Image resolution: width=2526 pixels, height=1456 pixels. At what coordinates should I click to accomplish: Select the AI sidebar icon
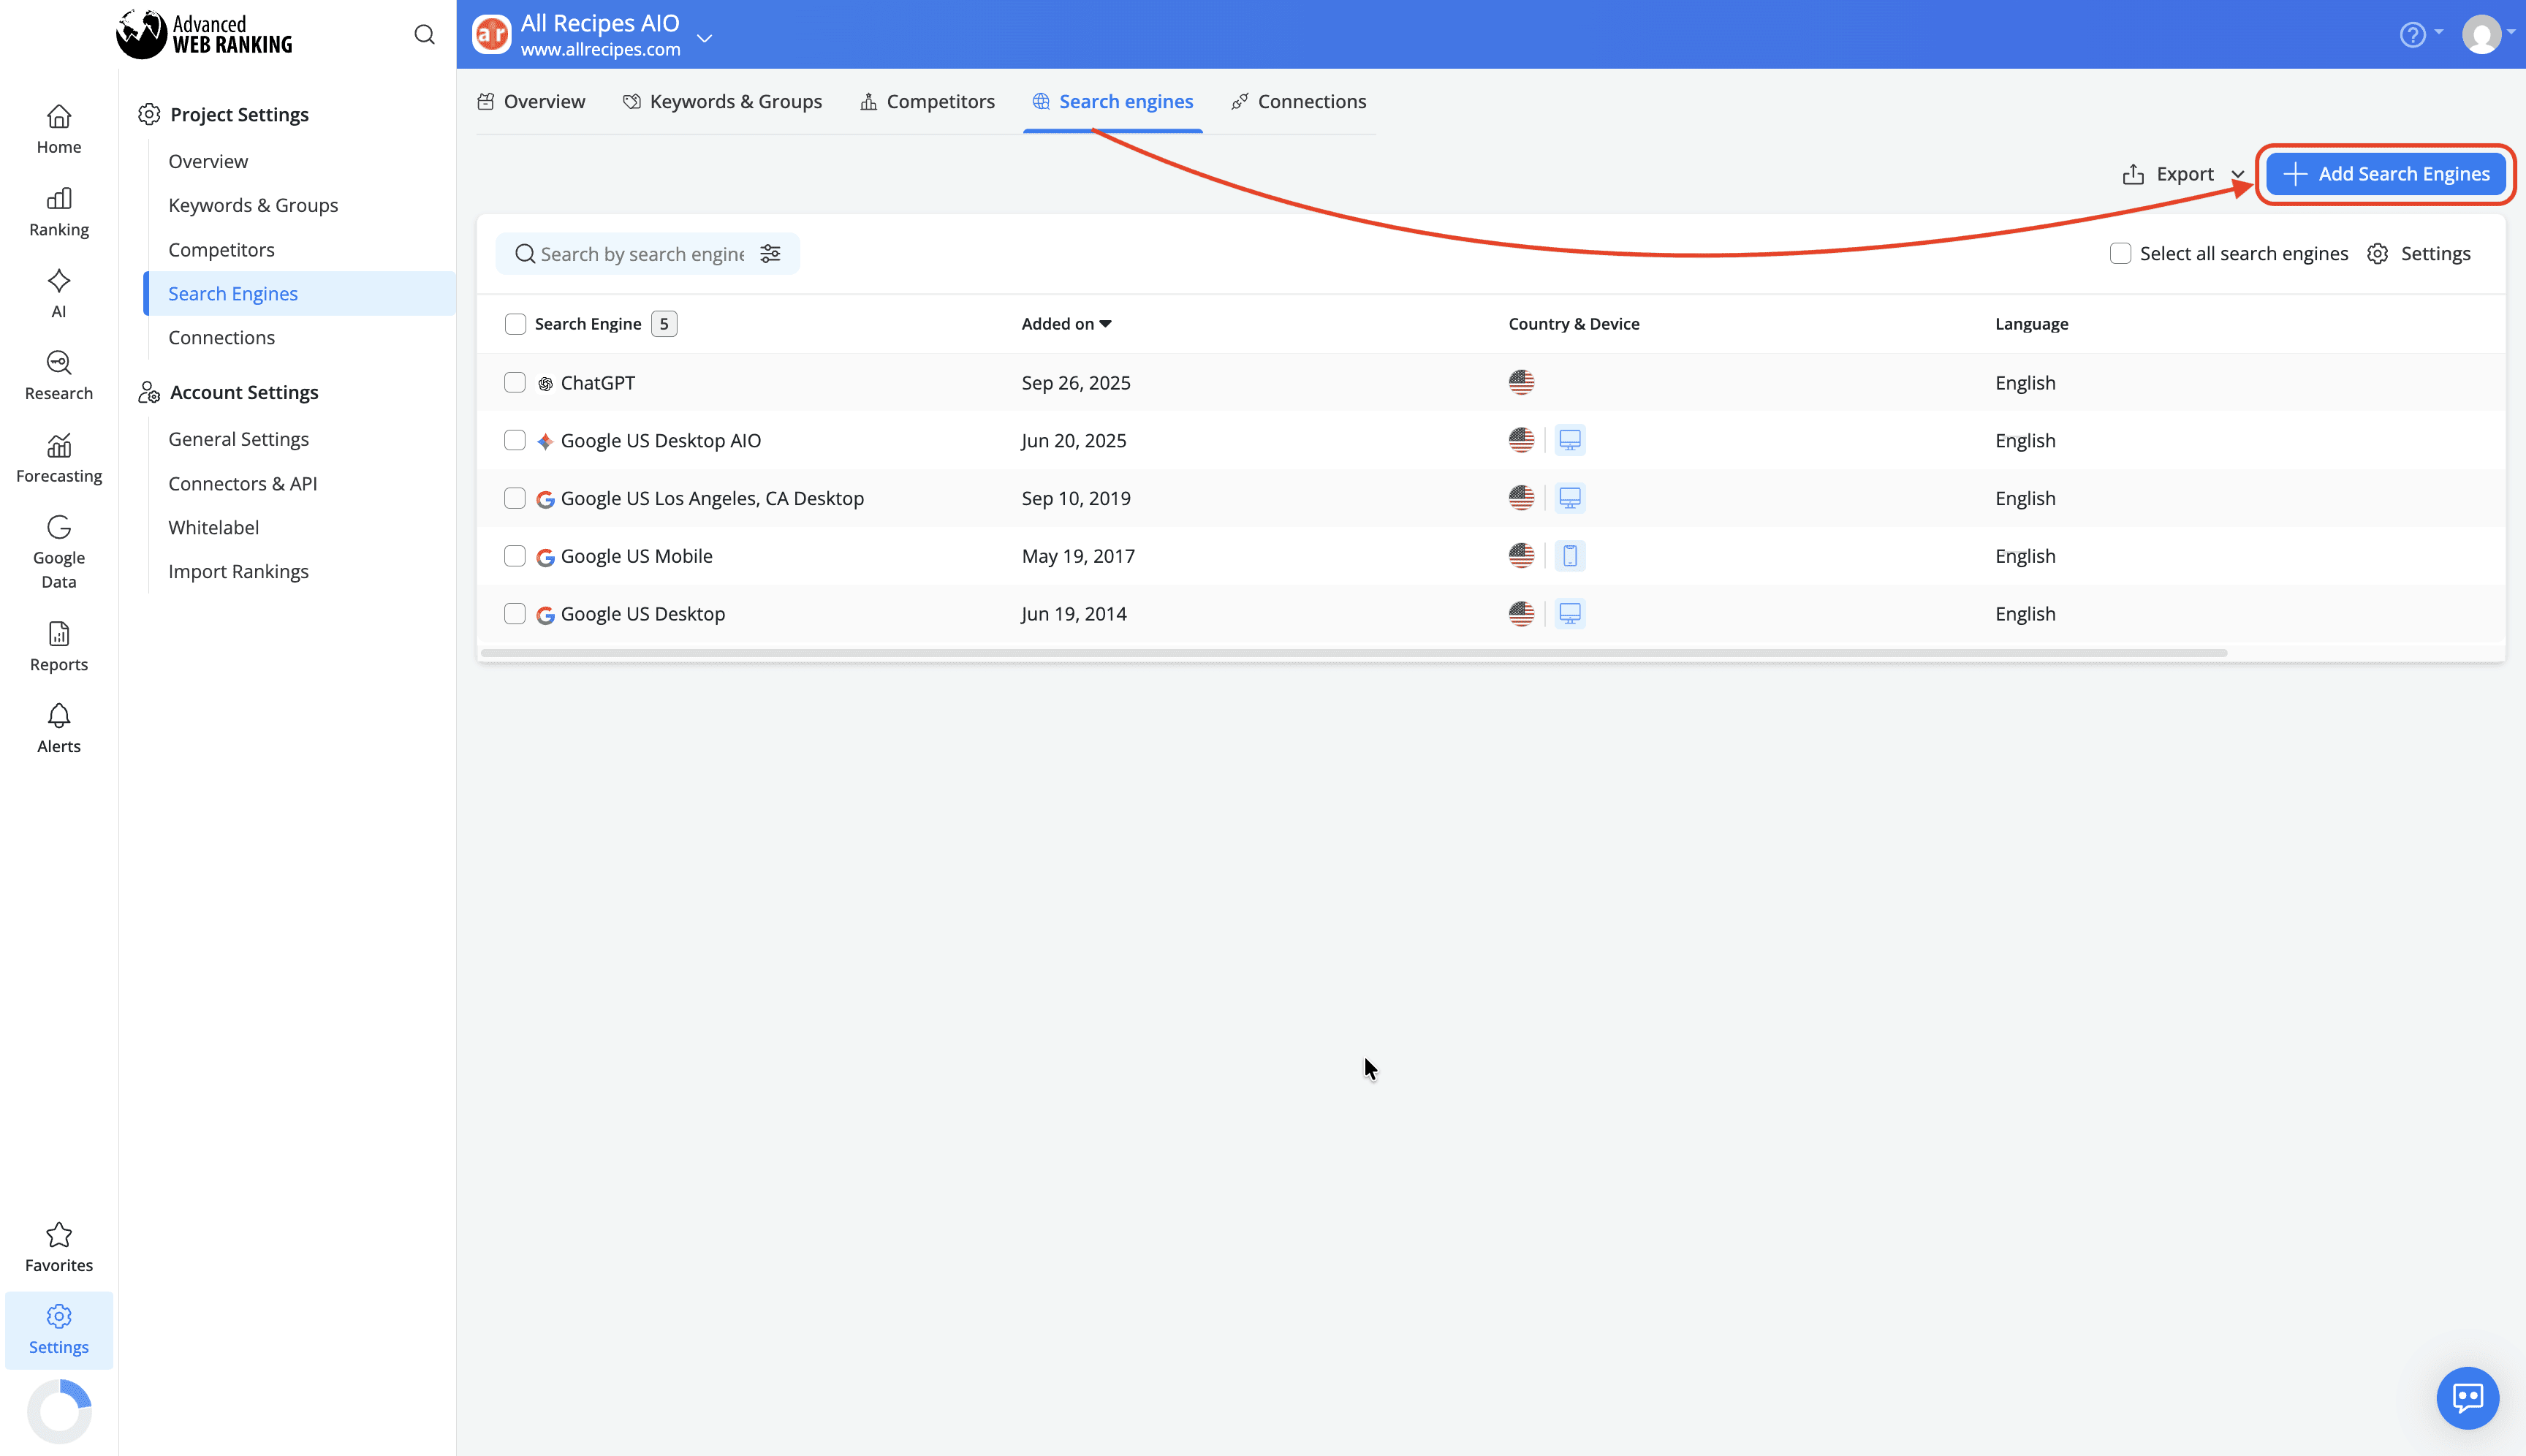(58, 291)
